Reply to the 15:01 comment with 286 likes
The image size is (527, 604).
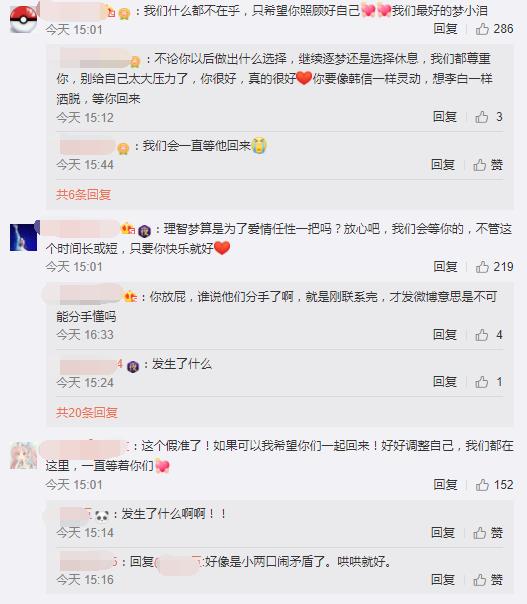coord(445,29)
